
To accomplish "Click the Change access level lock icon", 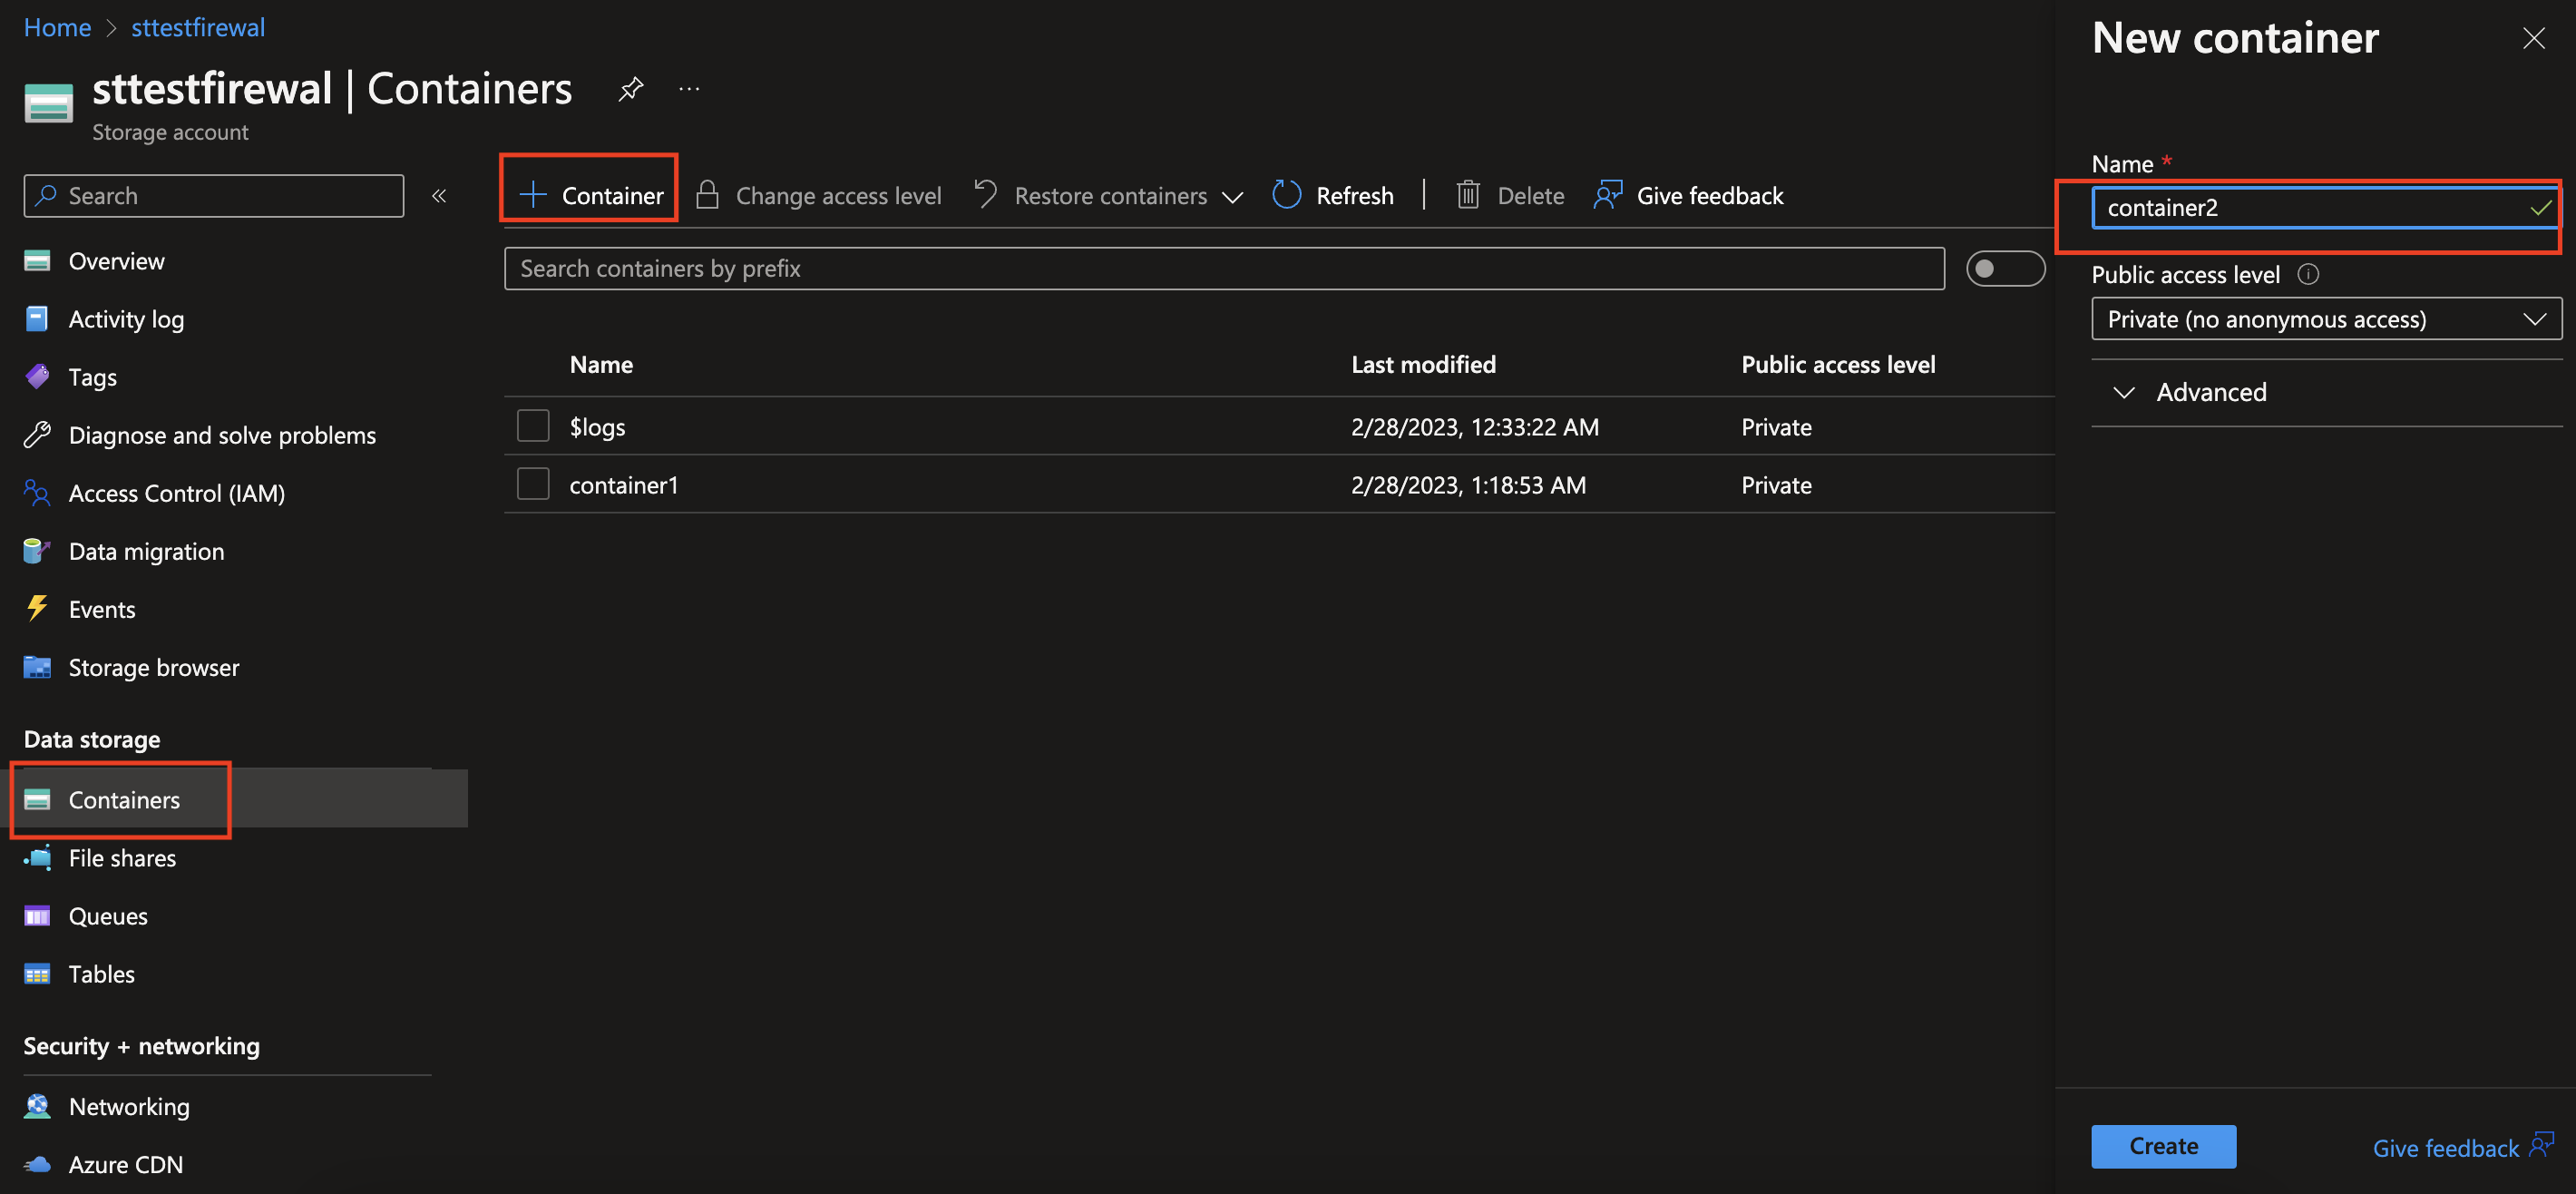I will 708,195.
